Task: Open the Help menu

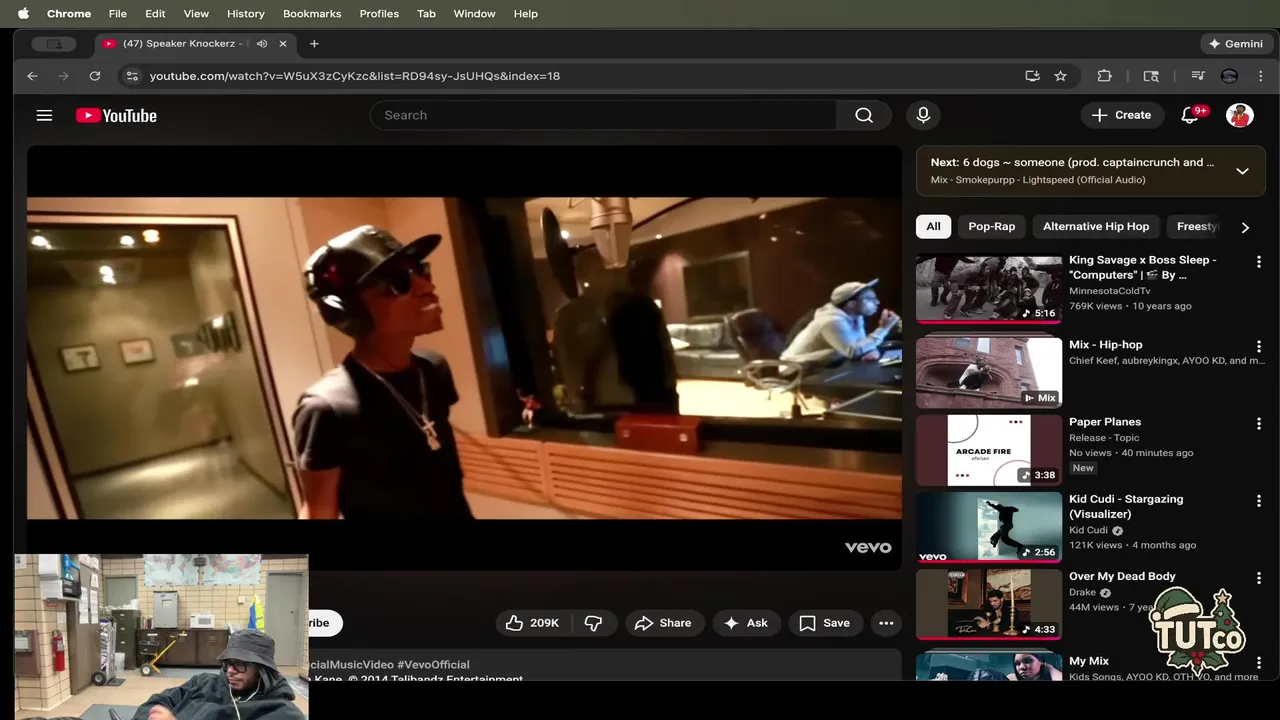Action: [526, 13]
